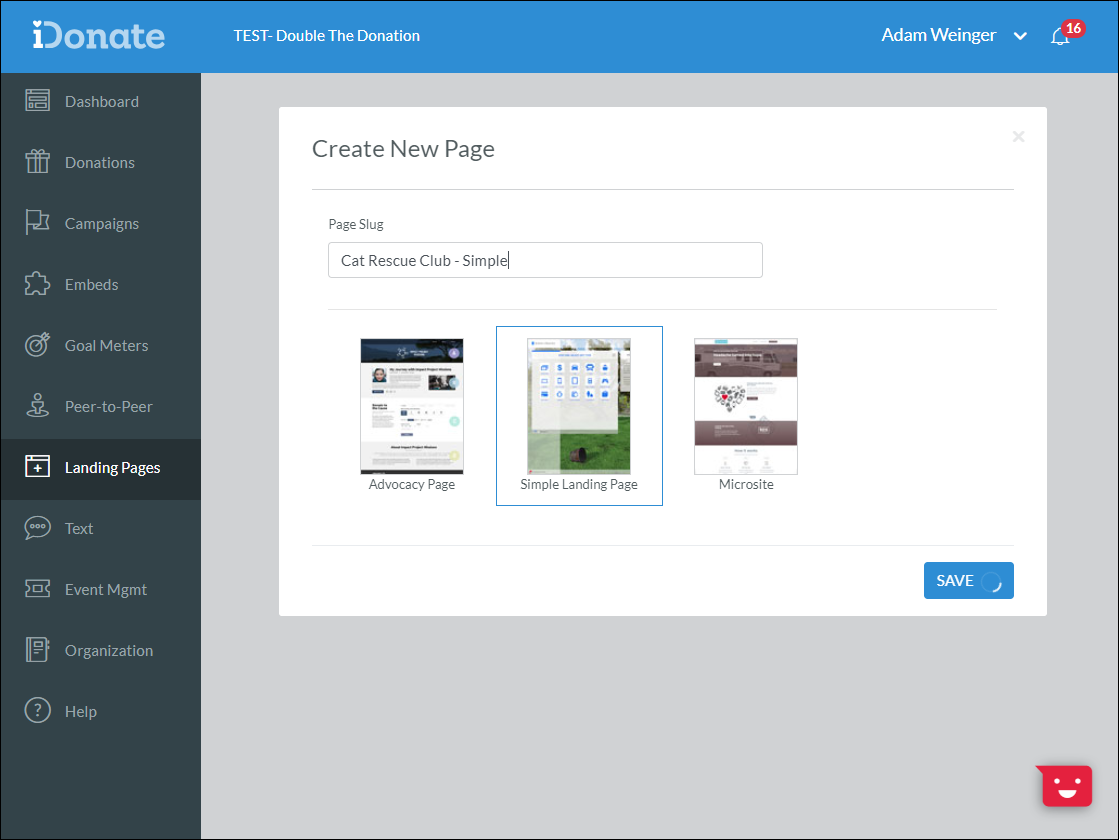
Task: Click the Simple Landing Page caption
Action: (579, 485)
